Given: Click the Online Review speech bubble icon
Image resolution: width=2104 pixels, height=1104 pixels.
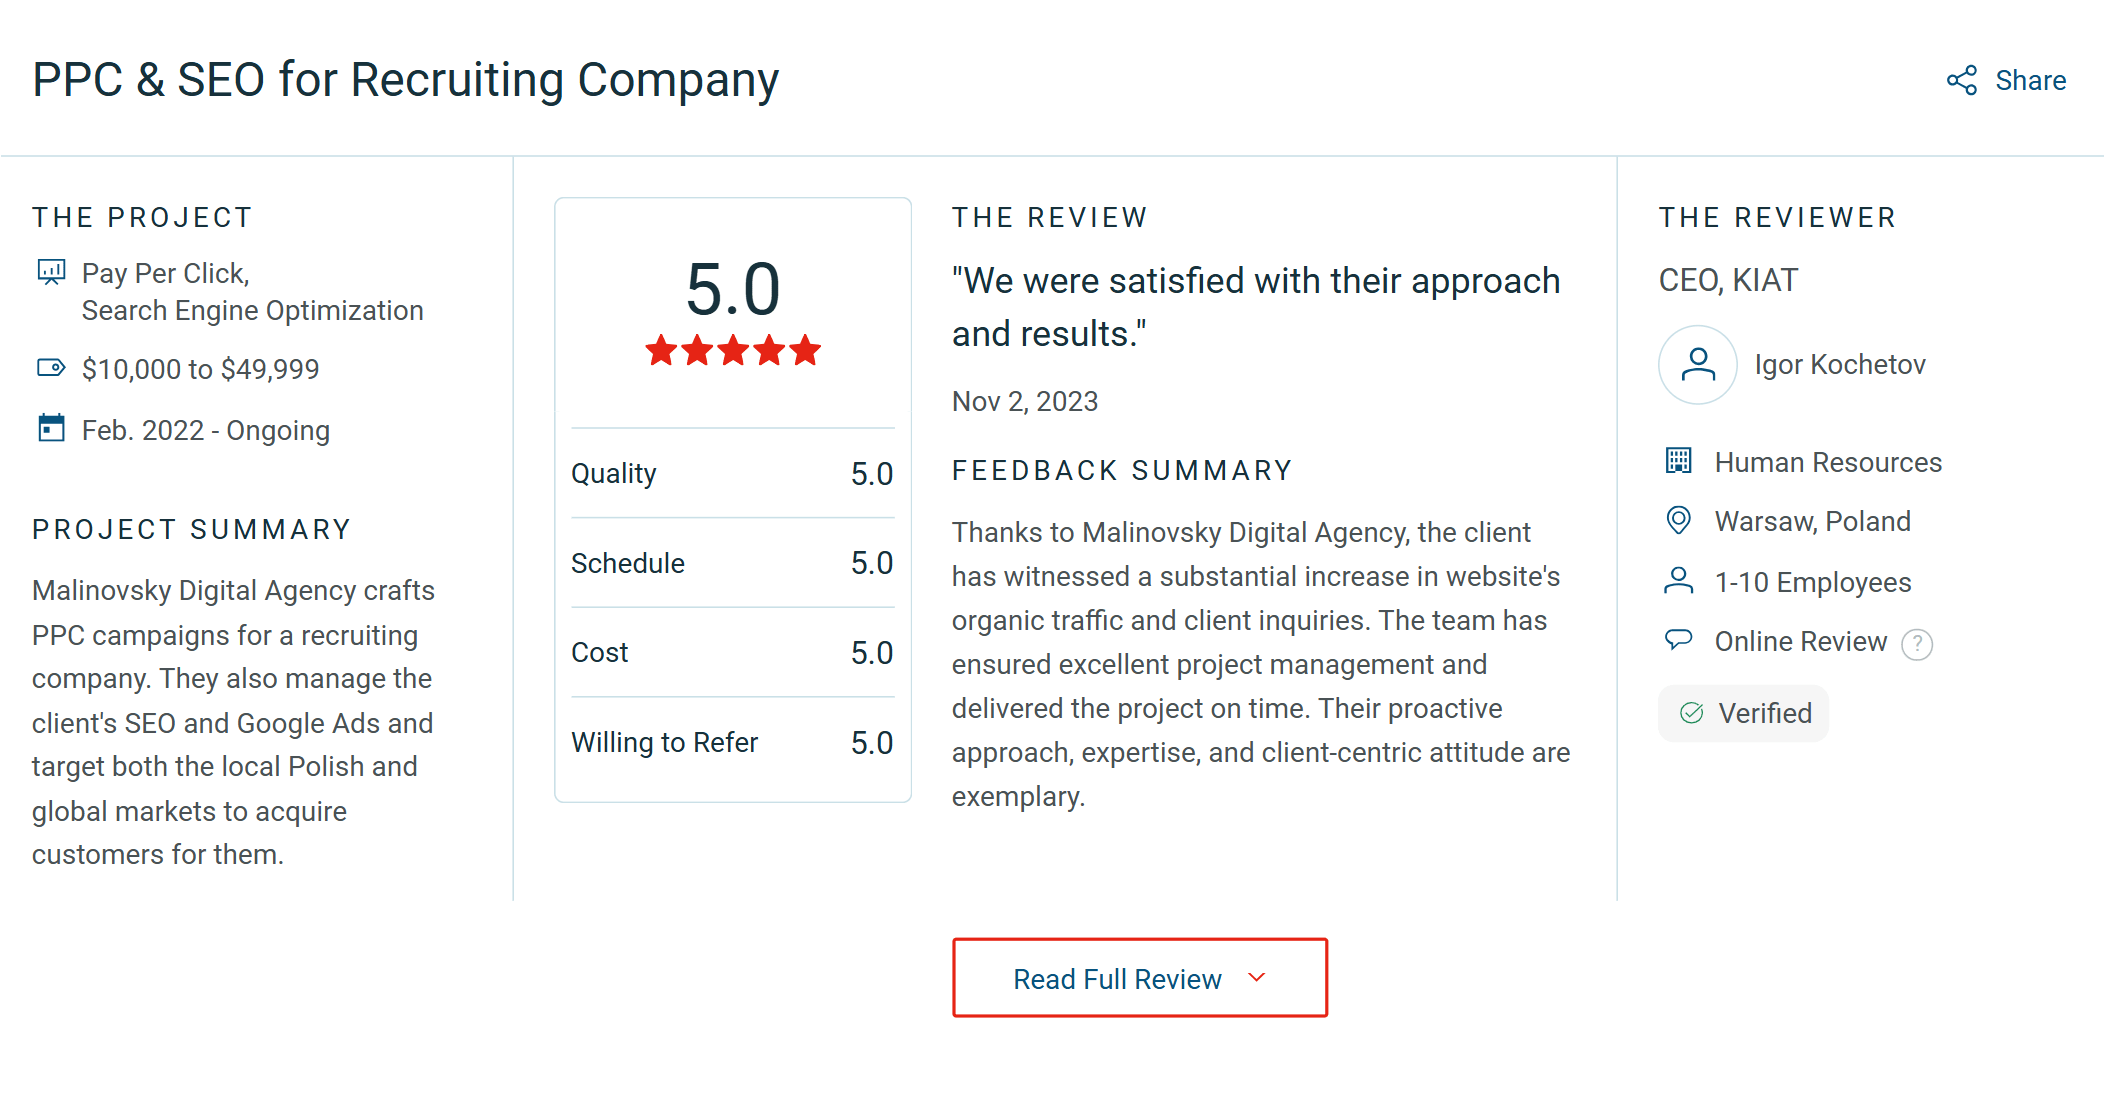Looking at the screenshot, I should point(1678,640).
